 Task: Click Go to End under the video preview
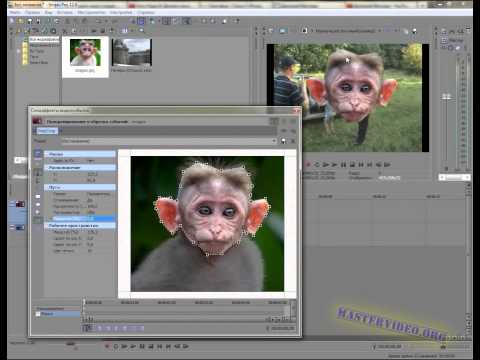click(x=370, y=164)
